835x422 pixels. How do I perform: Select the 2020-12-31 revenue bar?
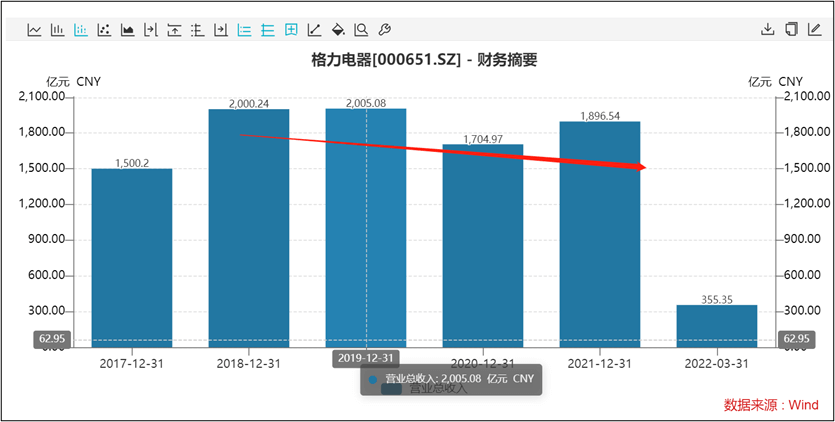tap(483, 246)
